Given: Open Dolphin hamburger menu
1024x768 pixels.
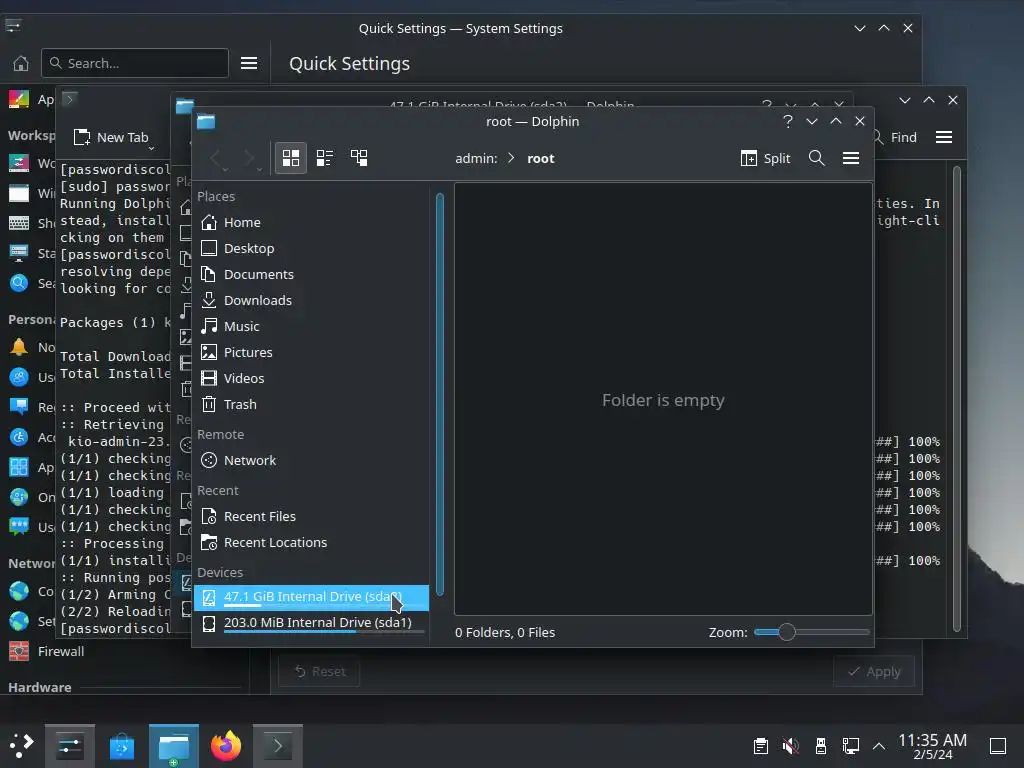Looking at the screenshot, I should click(850, 158).
